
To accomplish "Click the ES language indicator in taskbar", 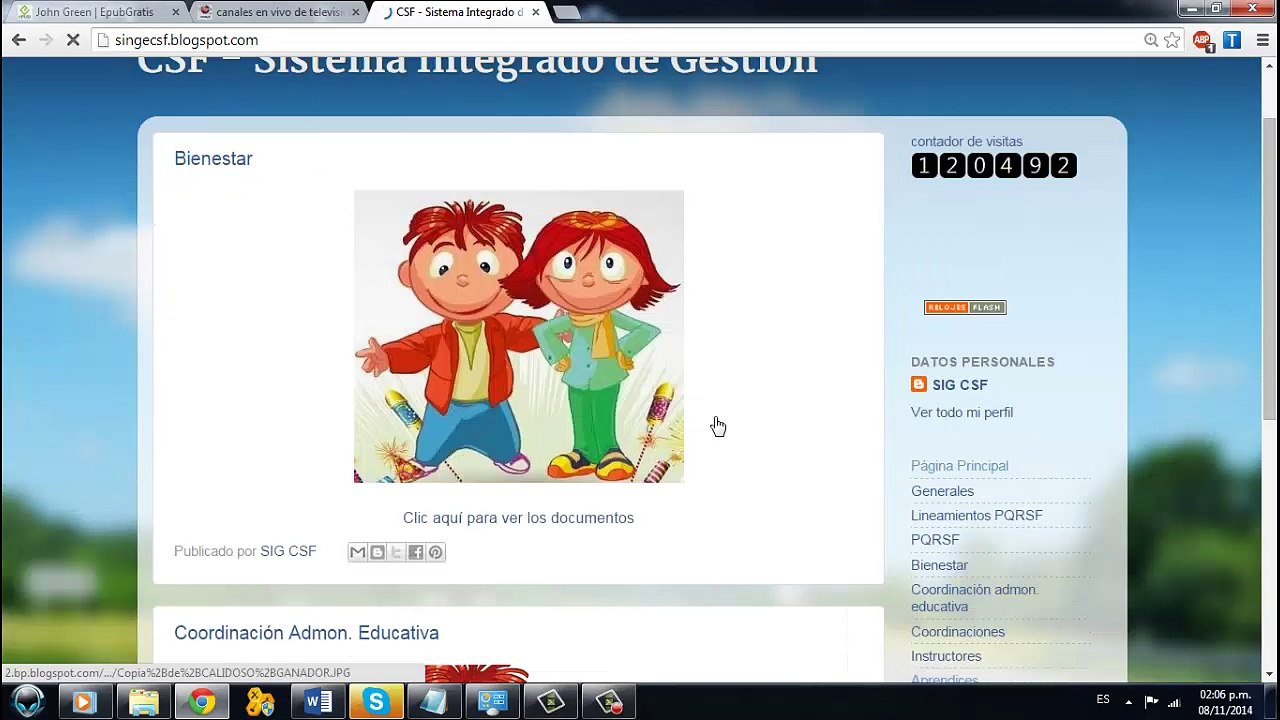I will click(x=1103, y=700).
